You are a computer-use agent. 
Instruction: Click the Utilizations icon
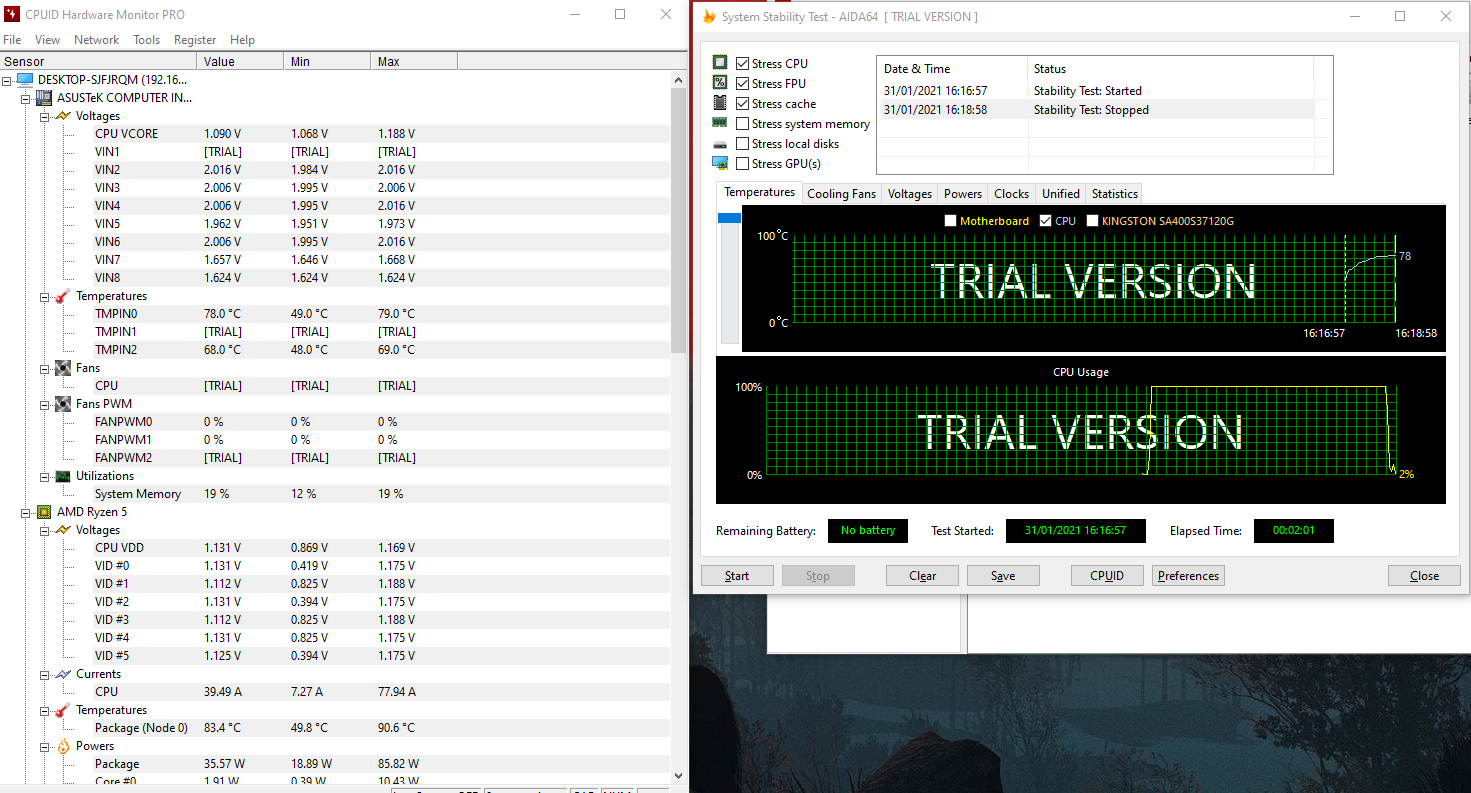63,476
